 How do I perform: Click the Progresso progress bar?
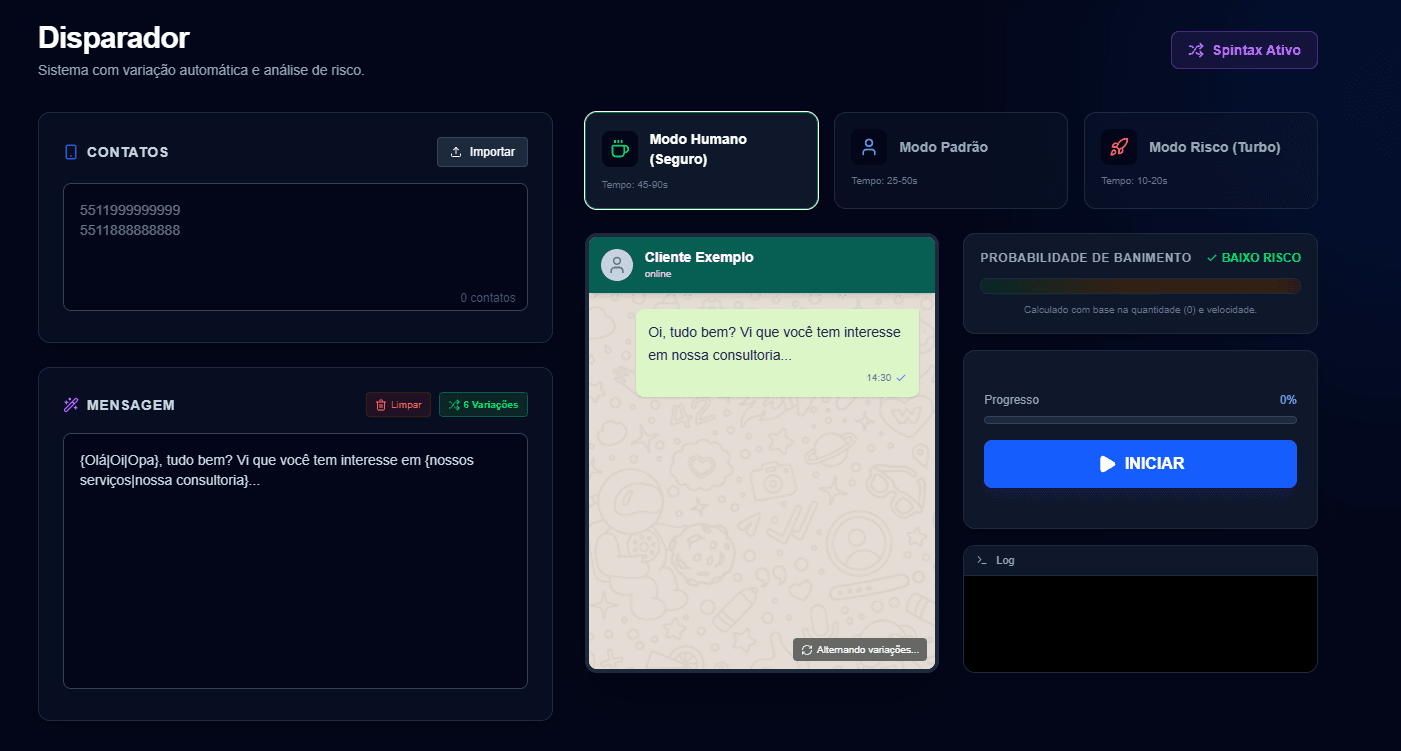tap(1140, 420)
